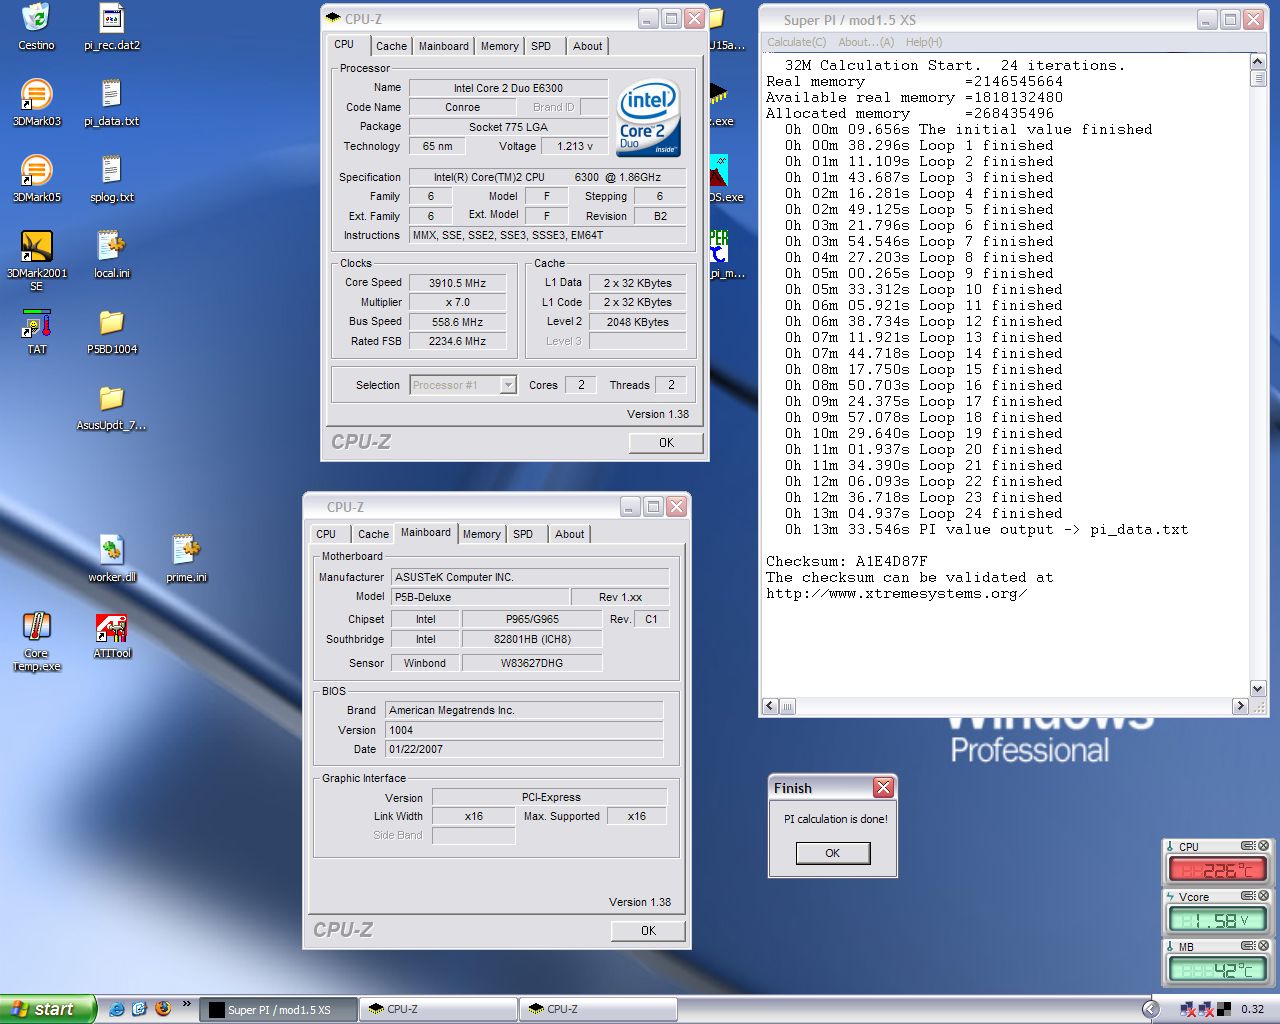Viewport: 1280px width, 1024px height.
Task: Close the Finish dialog with X
Action: (883, 788)
